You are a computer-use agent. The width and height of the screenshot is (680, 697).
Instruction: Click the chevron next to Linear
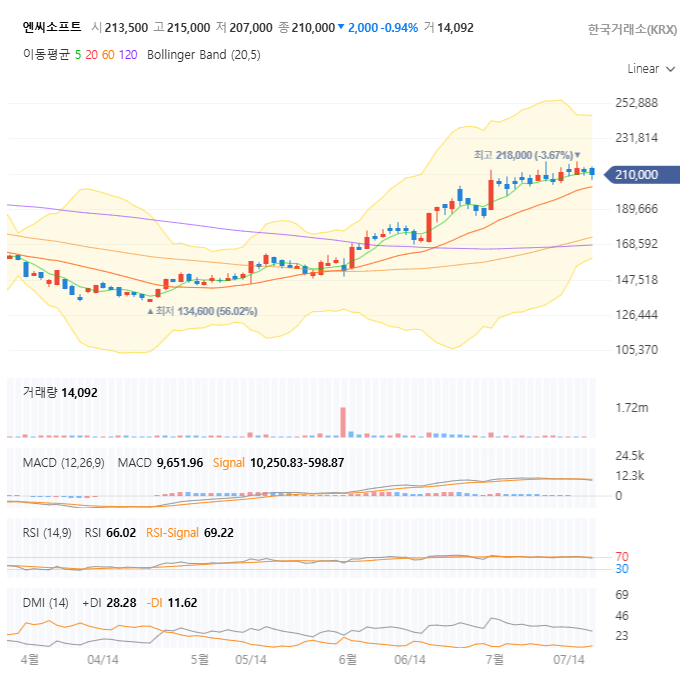point(671,69)
